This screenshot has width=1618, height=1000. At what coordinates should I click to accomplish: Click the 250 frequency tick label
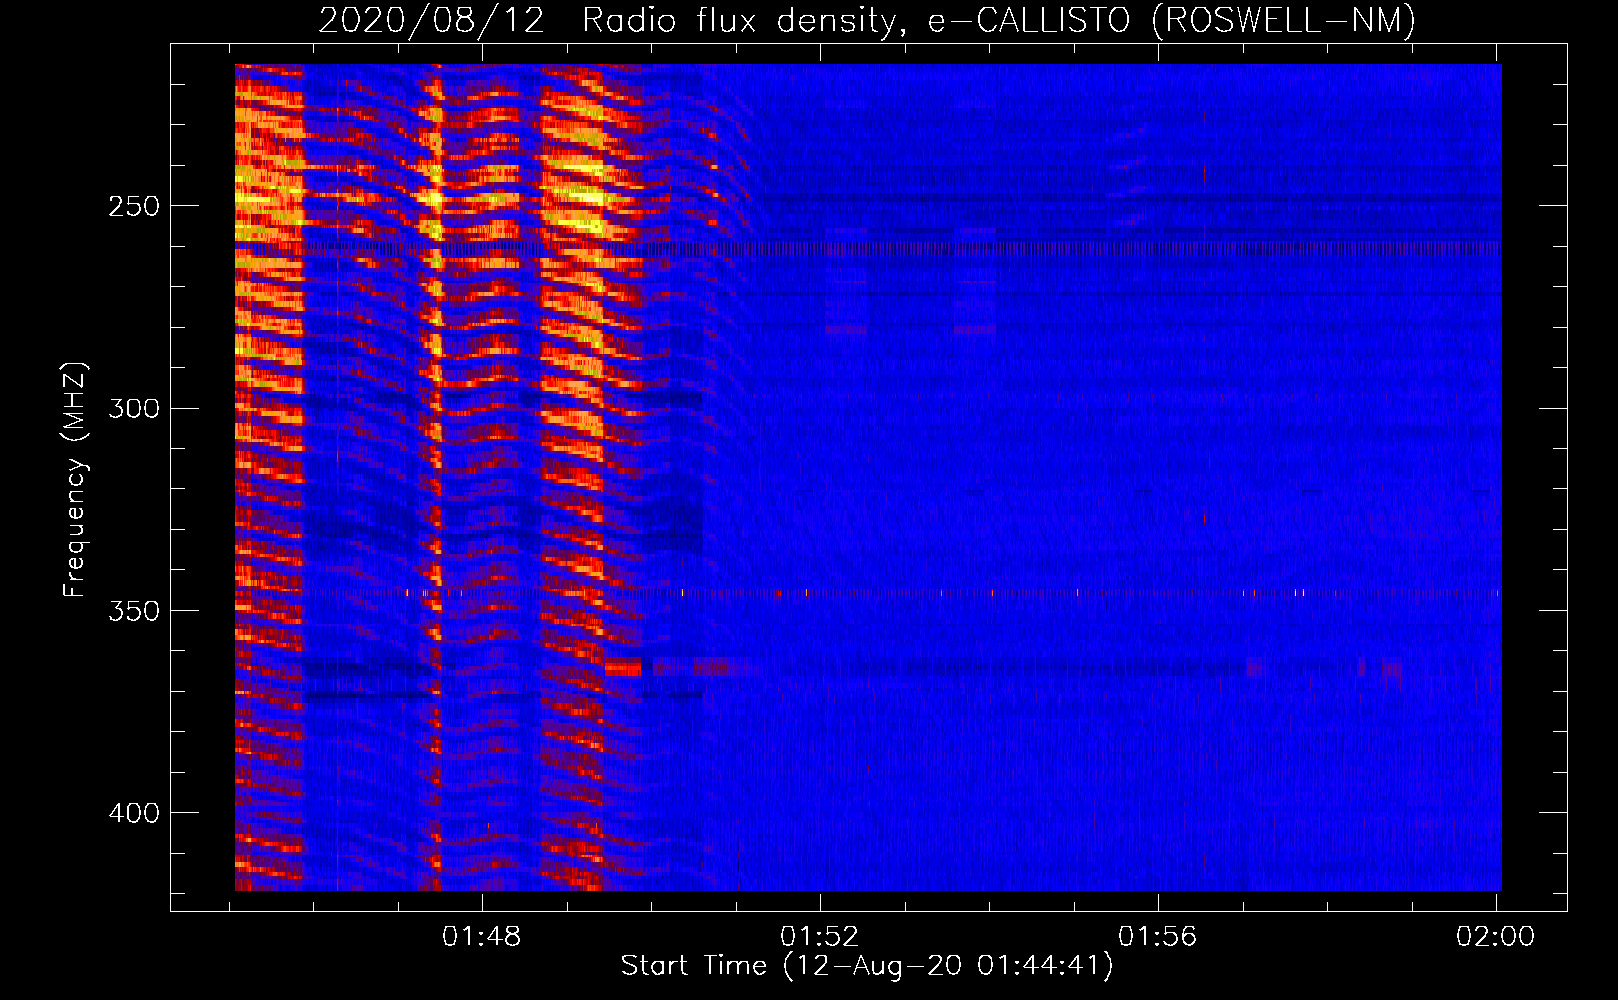(134, 206)
